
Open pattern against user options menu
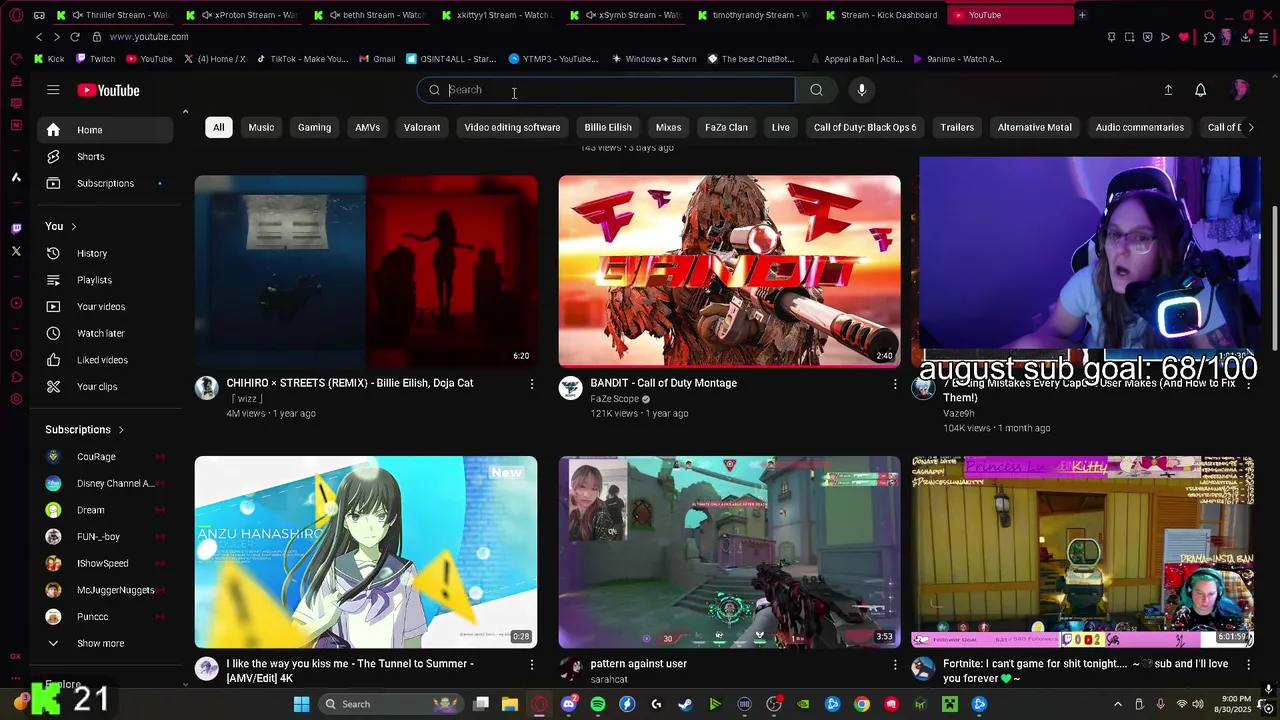click(x=895, y=664)
